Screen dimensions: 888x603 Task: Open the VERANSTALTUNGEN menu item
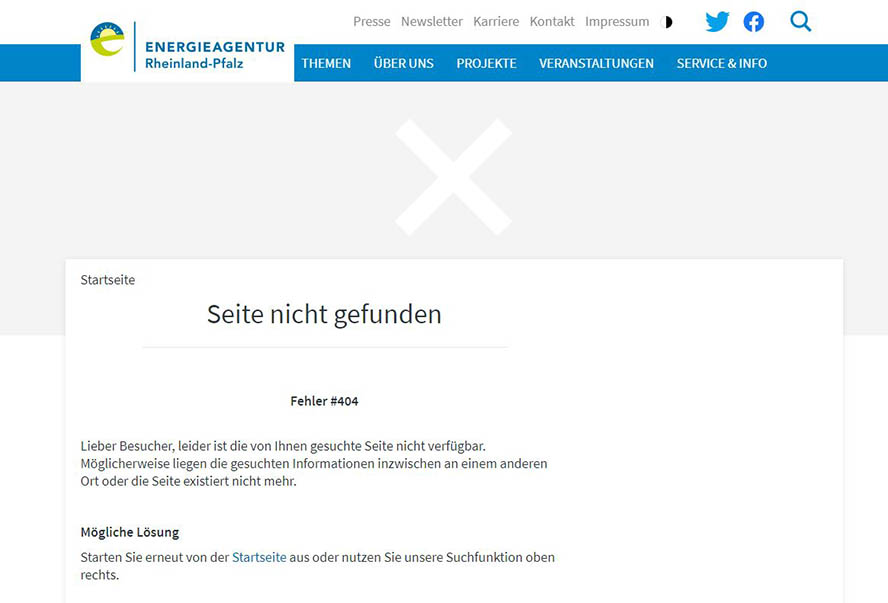596,63
